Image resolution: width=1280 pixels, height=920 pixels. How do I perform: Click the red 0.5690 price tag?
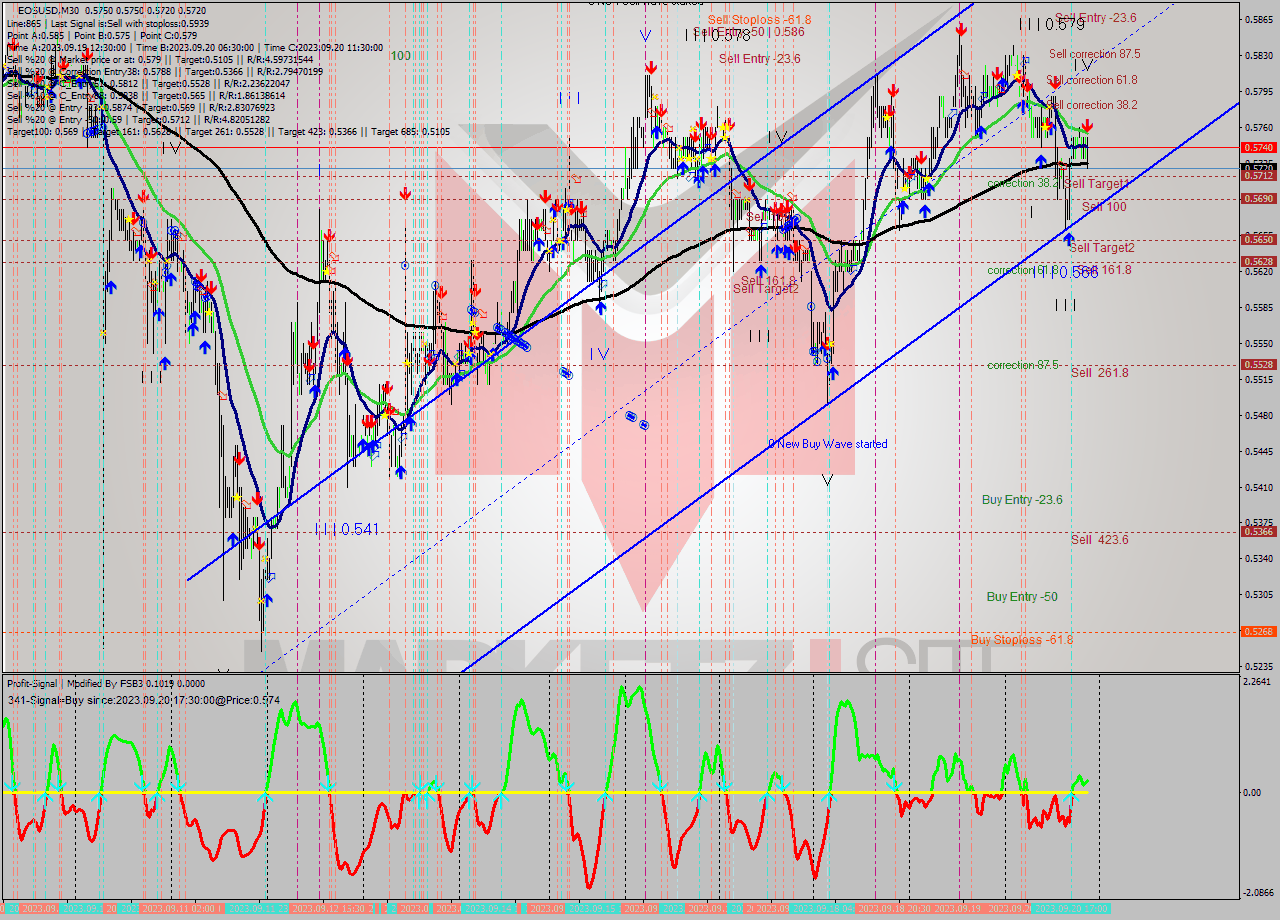tap(1258, 198)
